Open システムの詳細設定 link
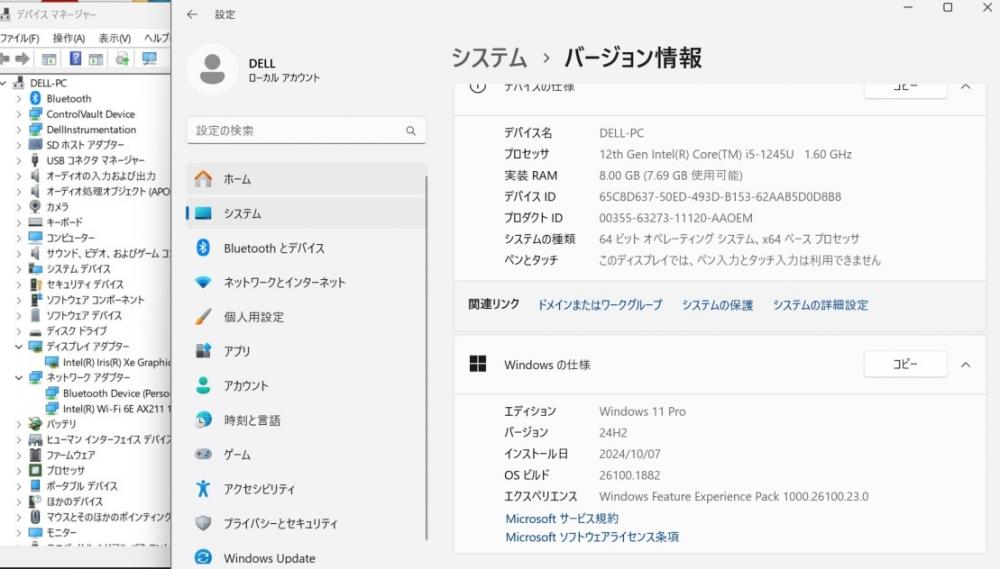This screenshot has height=569, width=1000. click(x=821, y=305)
